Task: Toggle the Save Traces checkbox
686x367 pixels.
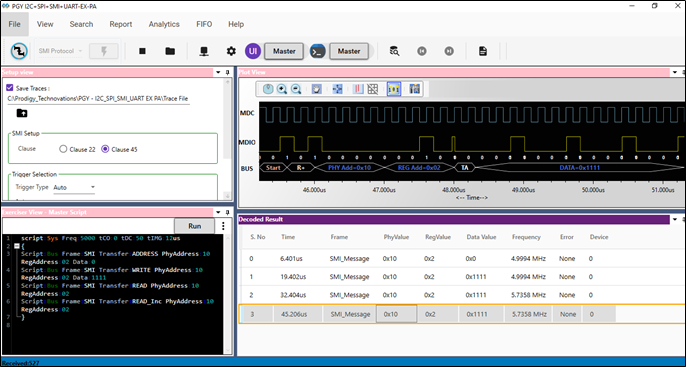Action: coord(10,88)
